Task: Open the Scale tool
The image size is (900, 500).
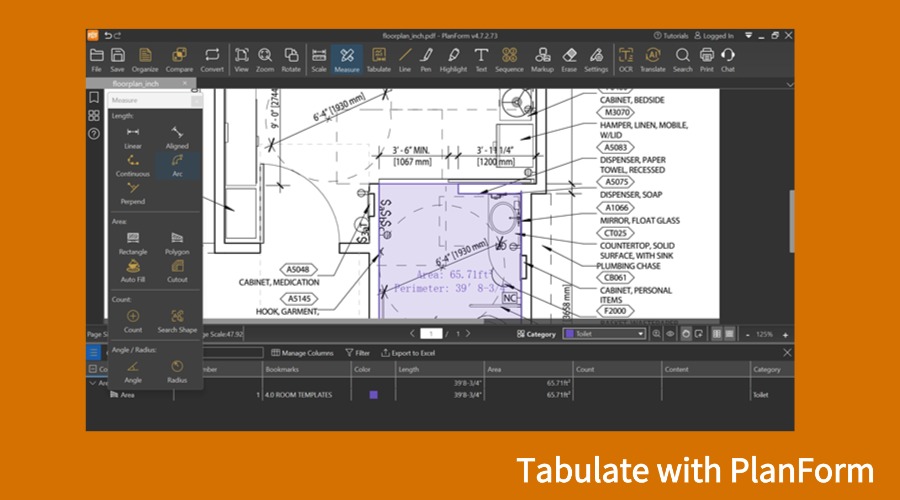Action: (319, 60)
